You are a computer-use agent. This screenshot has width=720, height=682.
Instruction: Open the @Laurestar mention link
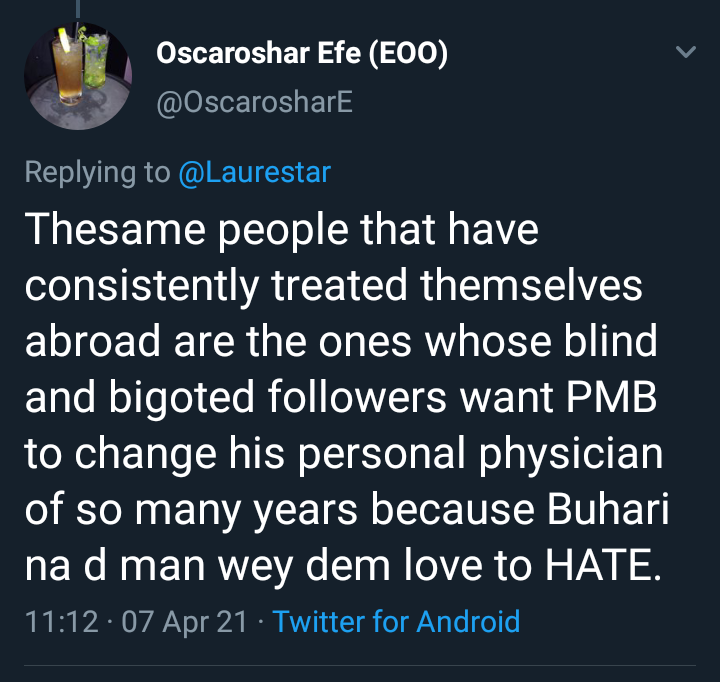(x=254, y=173)
